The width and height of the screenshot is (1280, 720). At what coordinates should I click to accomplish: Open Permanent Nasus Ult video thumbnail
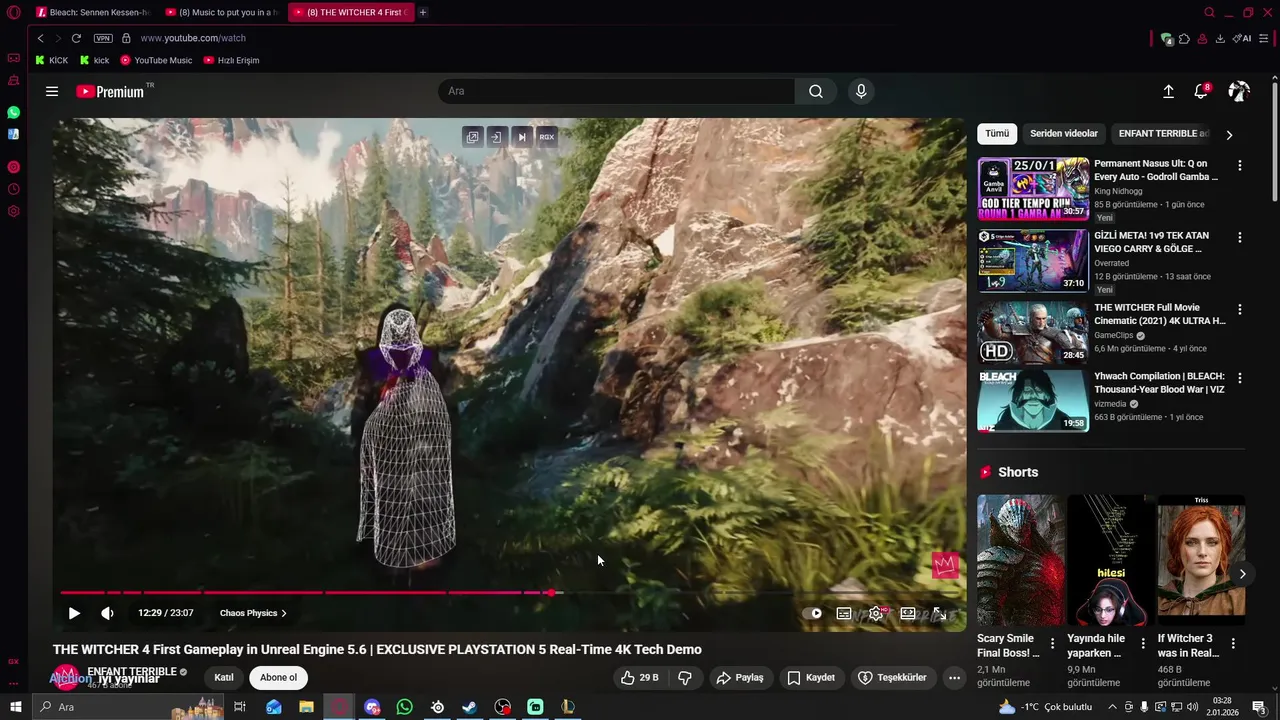1033,189
